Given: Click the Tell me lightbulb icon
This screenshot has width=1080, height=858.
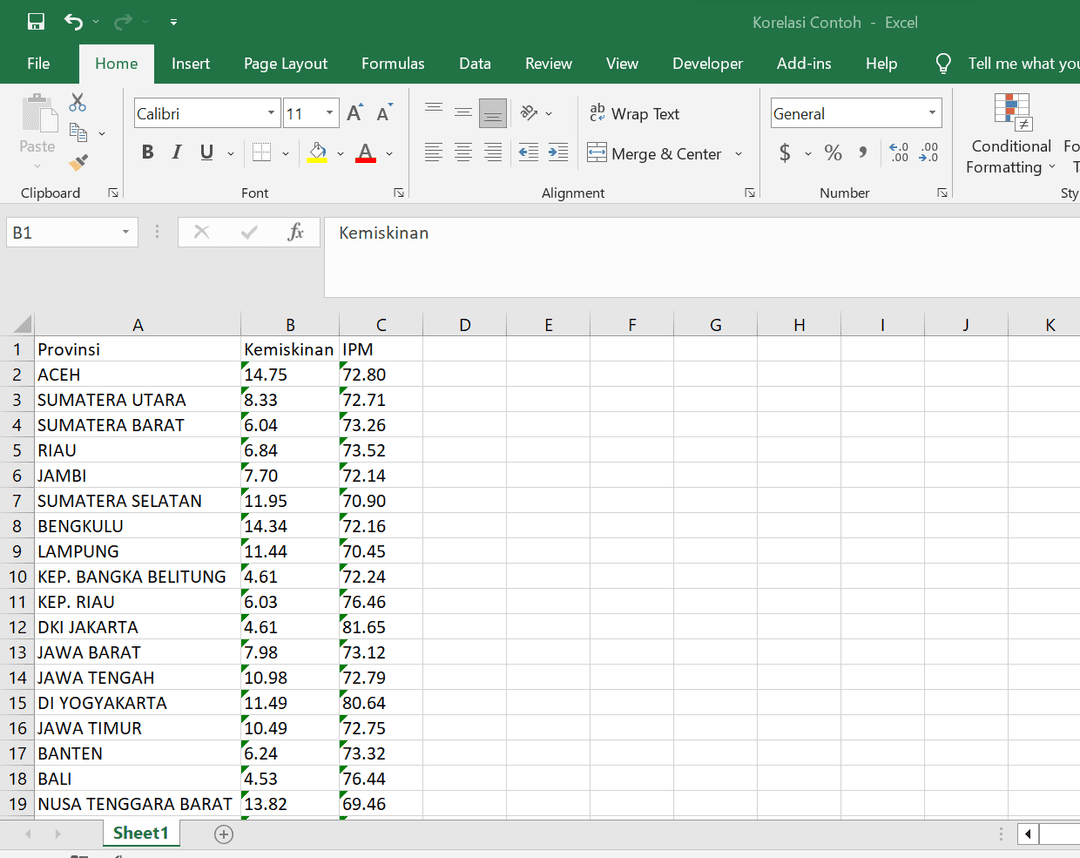Looking at the screenshot, I should [x=943, y=63].
